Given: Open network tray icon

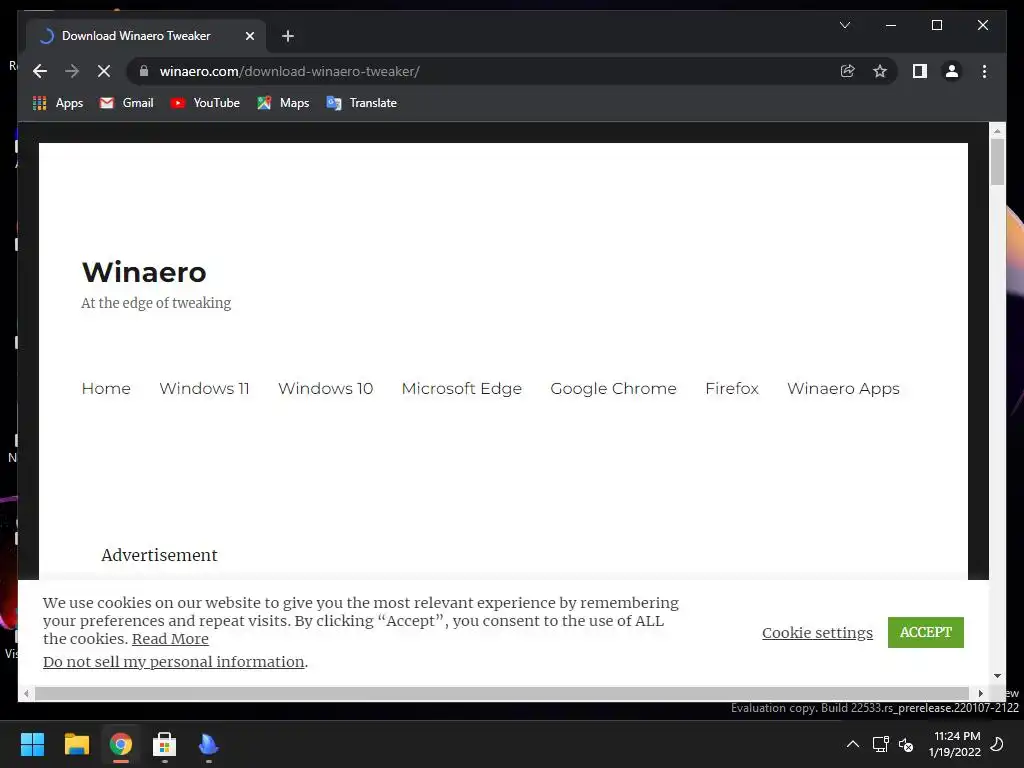Looking at the screenshot, I should tap(880, 744).
